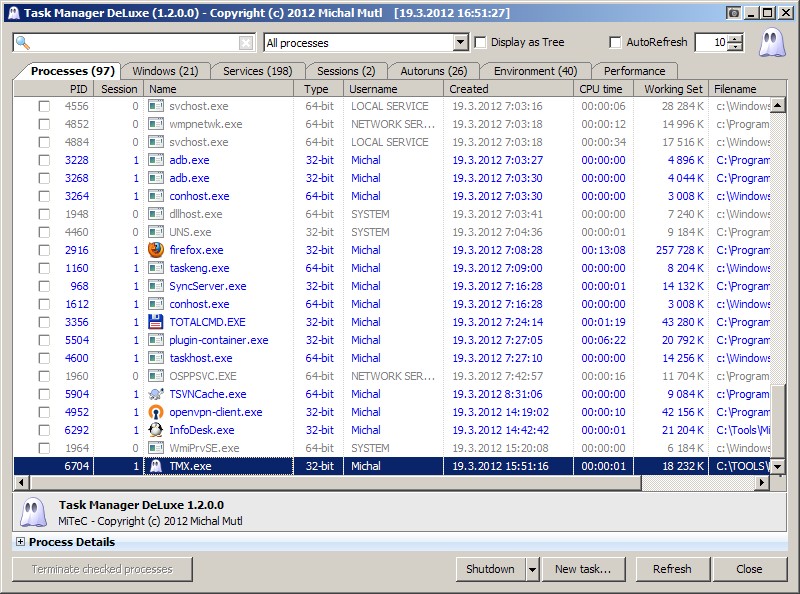Click the TOTALCMD.EXE floppy disk icon
800x594 pixels.
point(155,322)
